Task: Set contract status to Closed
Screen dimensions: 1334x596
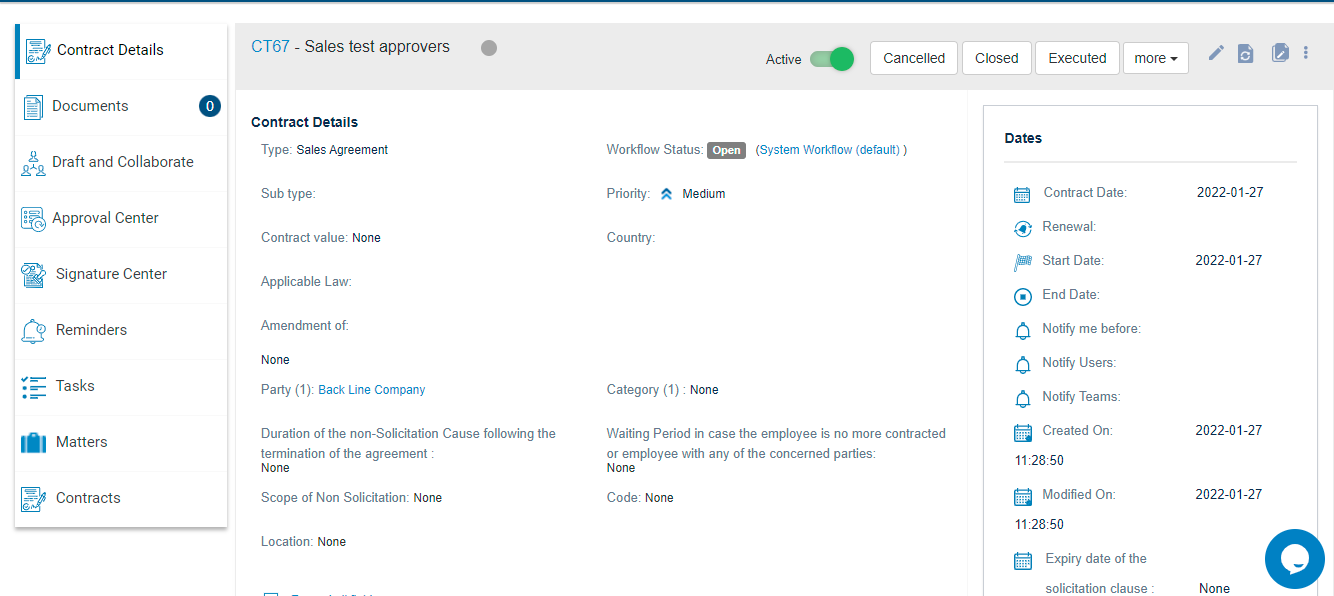Action: [x=996, y=58]
